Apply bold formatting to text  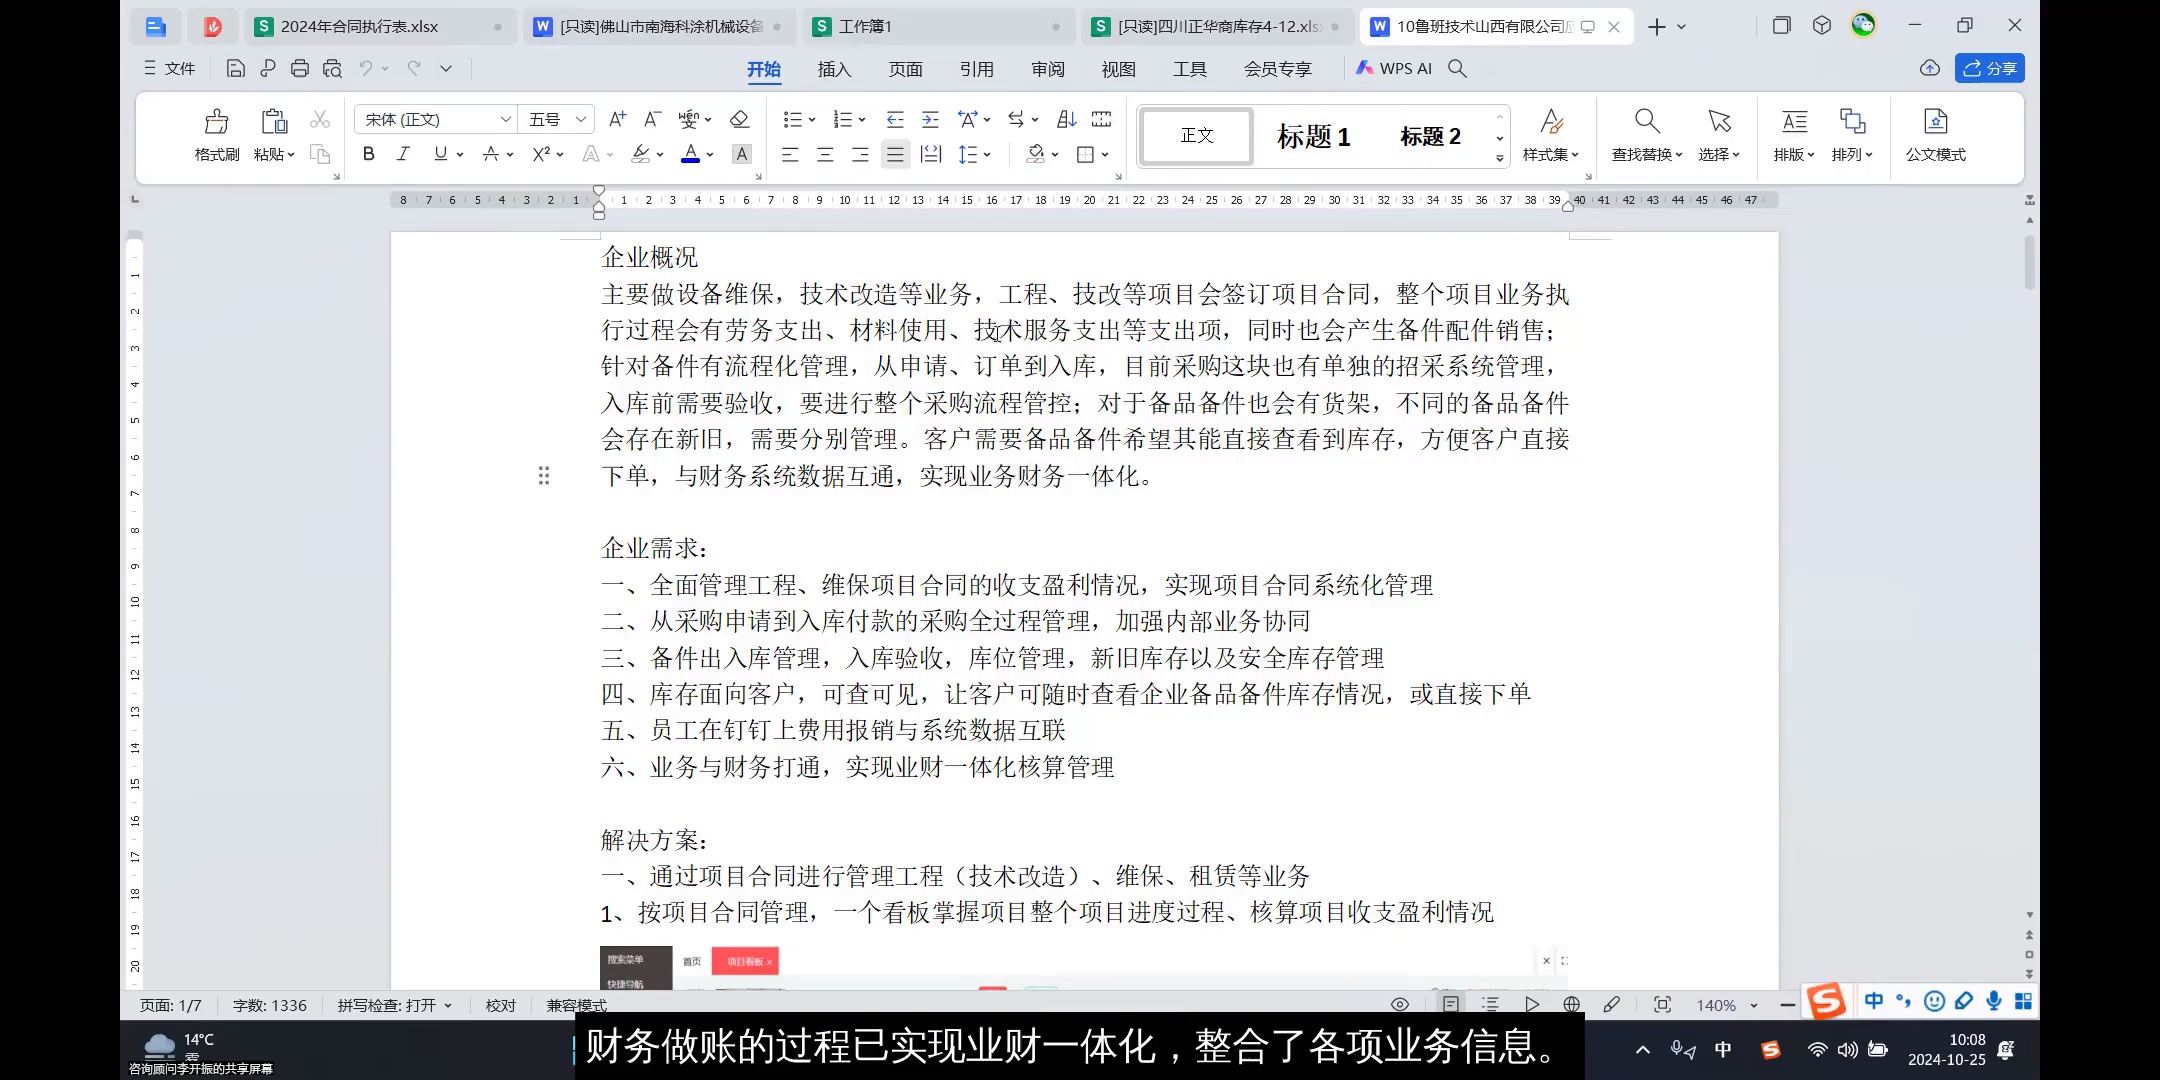pyautogui.click(x=368, y=153)
